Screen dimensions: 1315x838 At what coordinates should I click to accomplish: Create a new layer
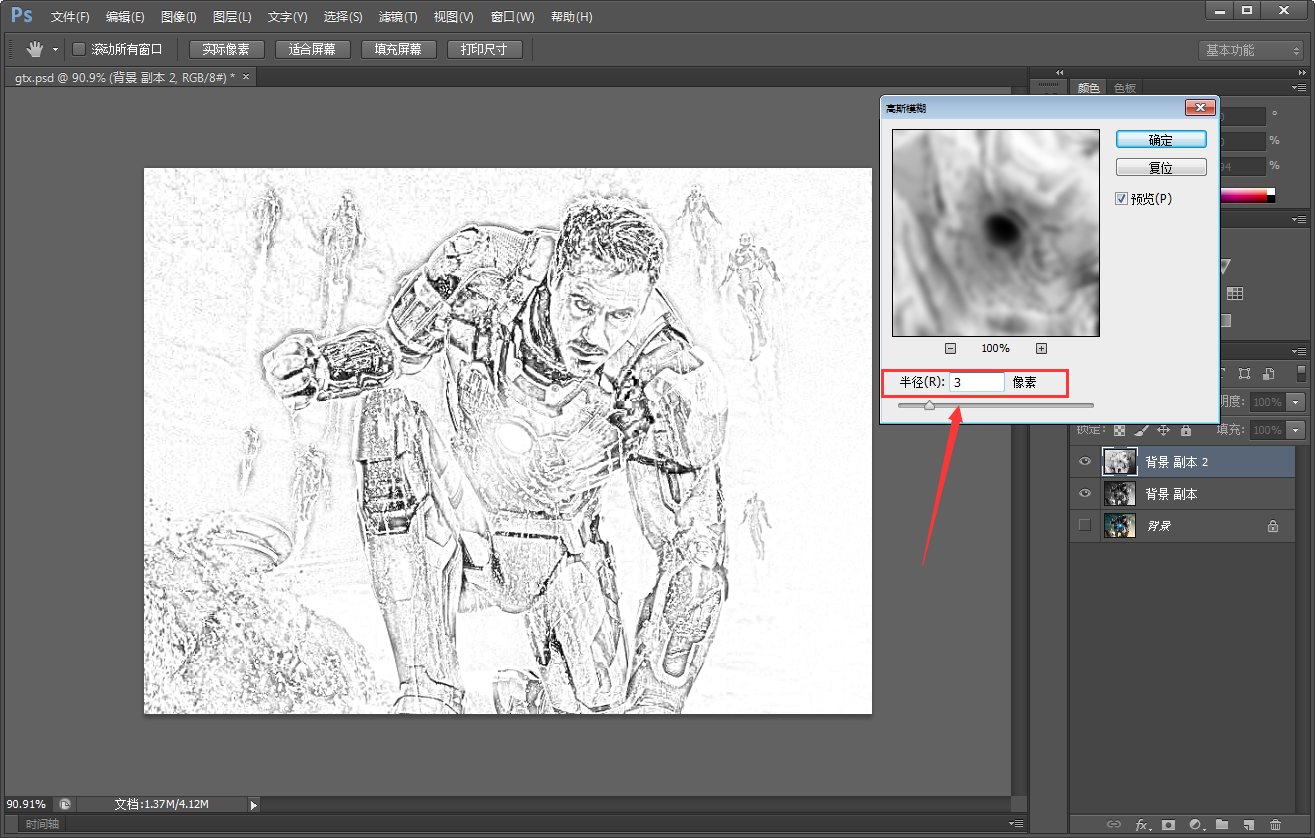tap(1248, 825)
